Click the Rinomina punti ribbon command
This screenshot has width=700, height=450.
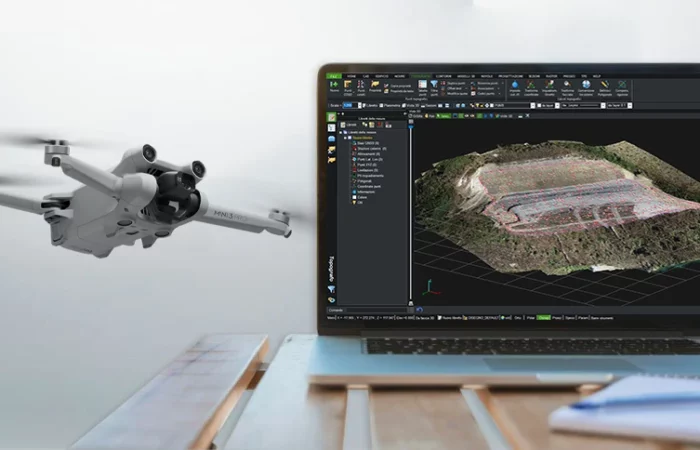(x=485, y=83)
